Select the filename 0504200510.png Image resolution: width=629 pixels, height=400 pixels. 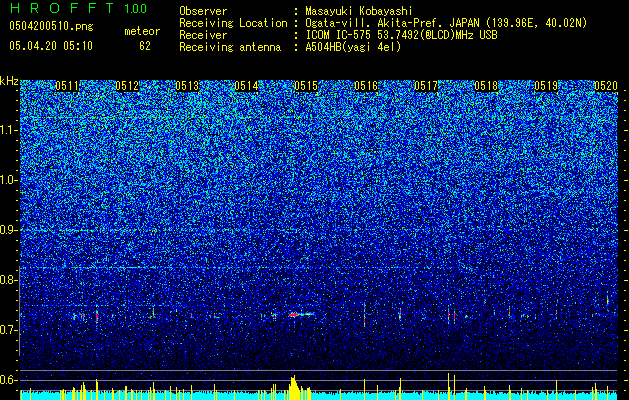pos(51,26)
